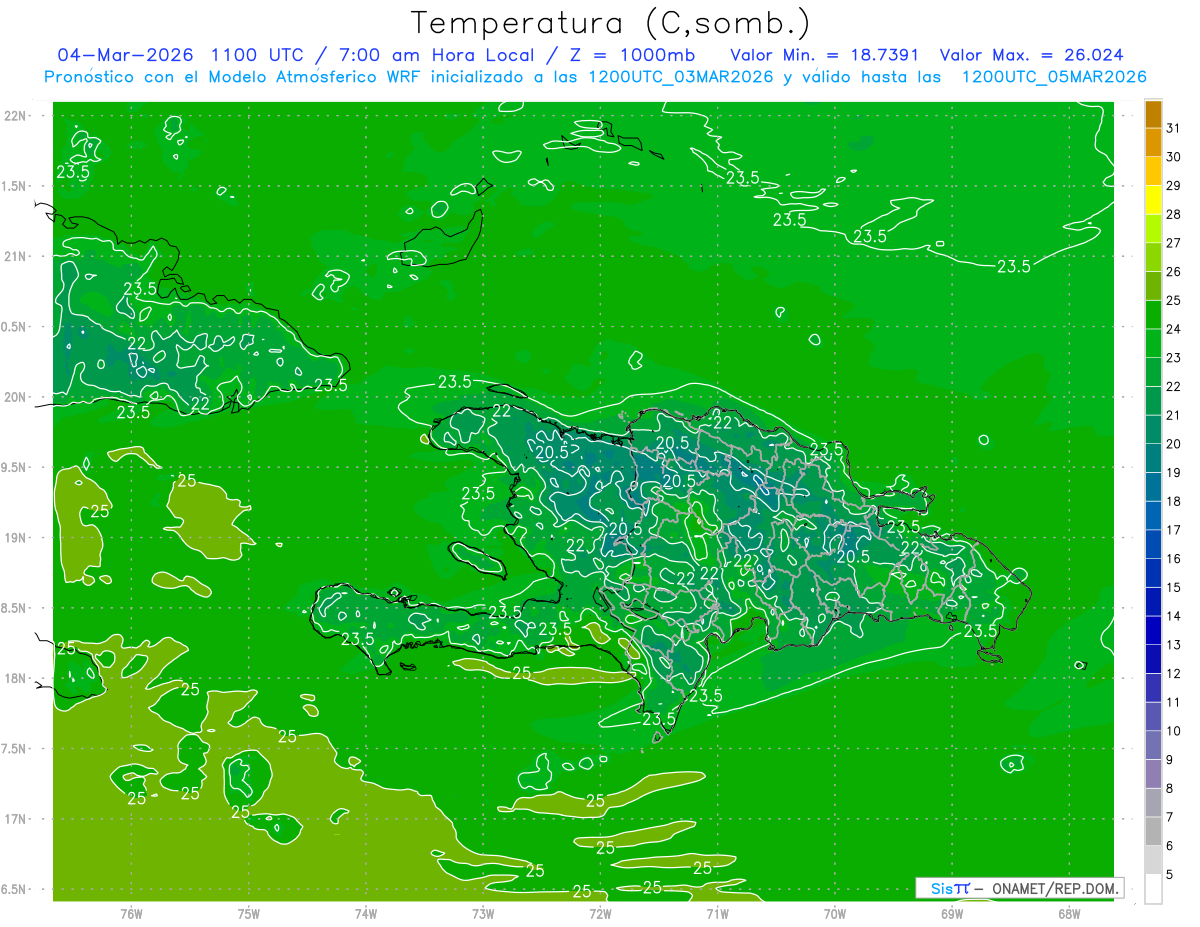Click the '17N' latitude axis label
The height and width of the screenshot is (927, 1200).
[15, 819]
